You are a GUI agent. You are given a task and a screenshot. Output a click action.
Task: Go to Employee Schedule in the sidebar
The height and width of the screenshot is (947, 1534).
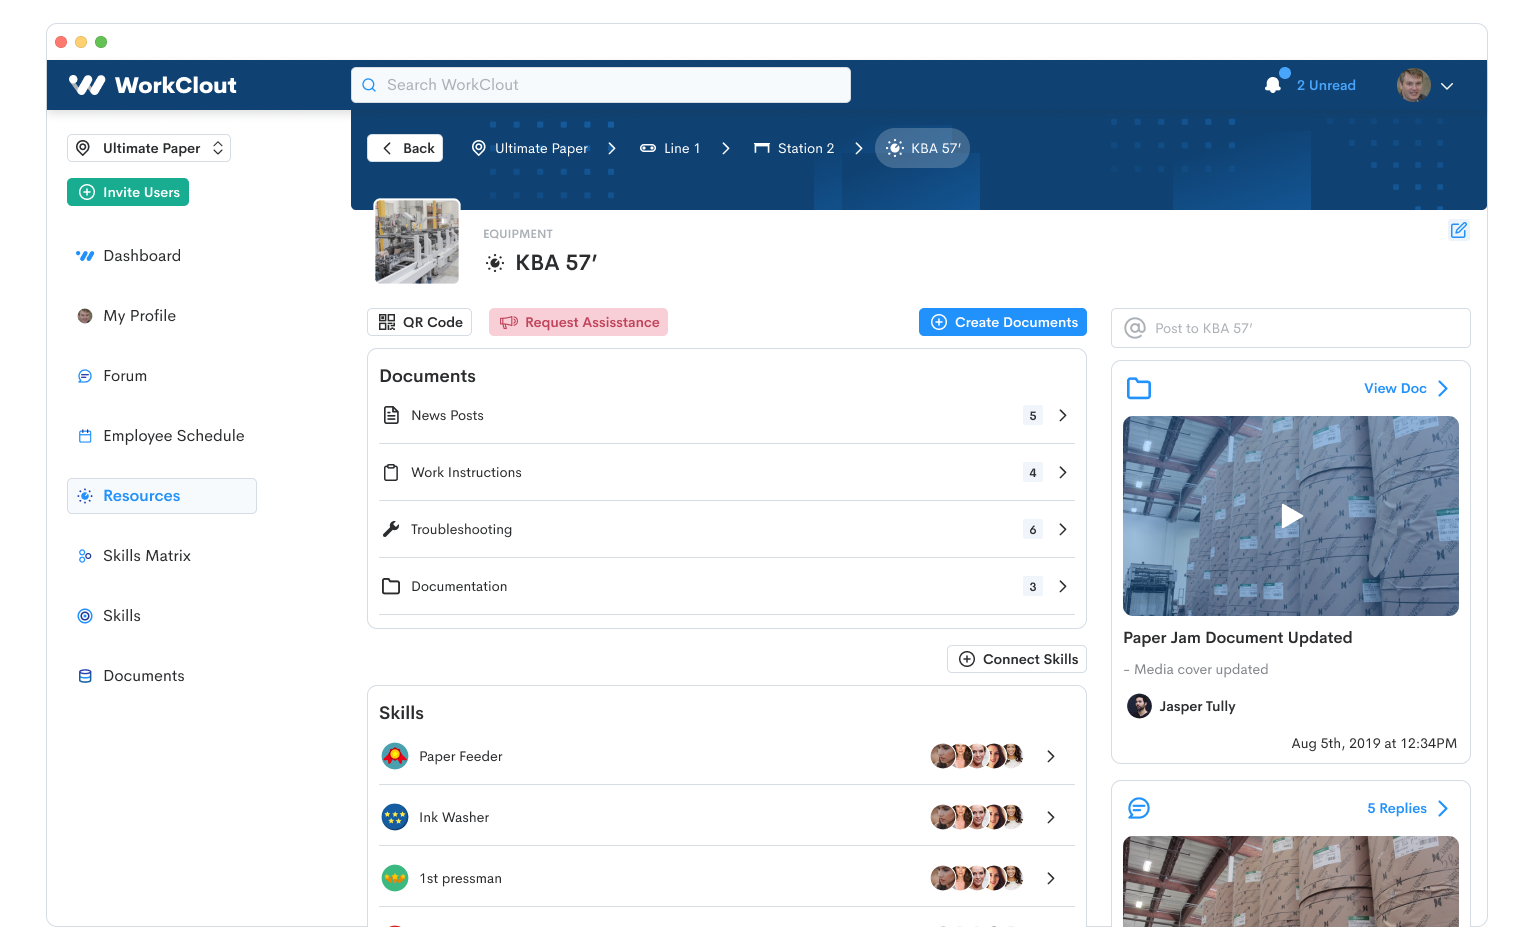point(173,436)
